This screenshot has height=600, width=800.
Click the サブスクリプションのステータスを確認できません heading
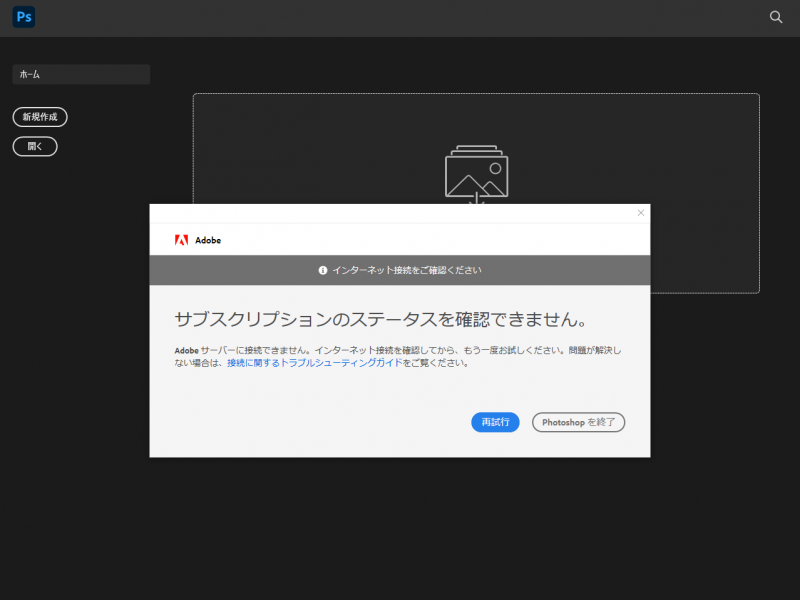click(381, 319)
